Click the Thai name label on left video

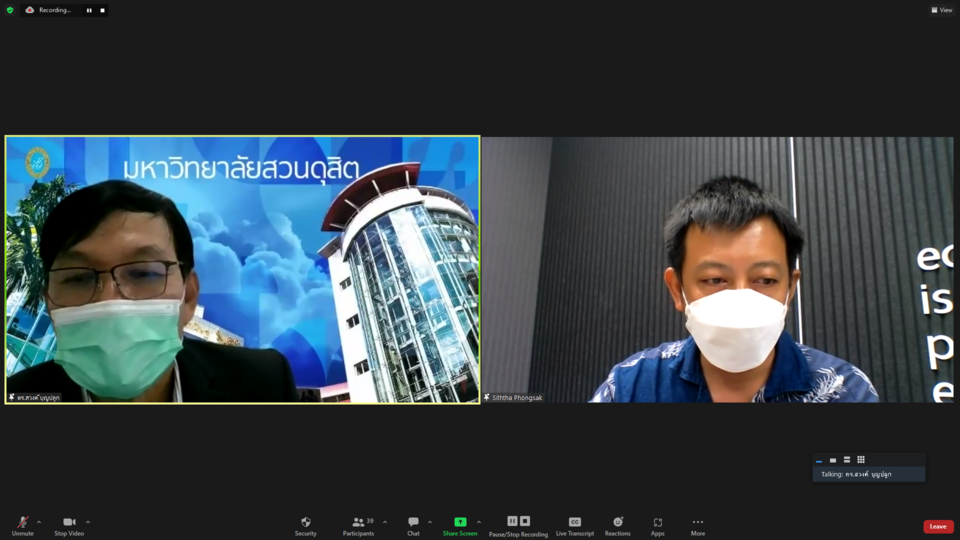coord(38,398)
